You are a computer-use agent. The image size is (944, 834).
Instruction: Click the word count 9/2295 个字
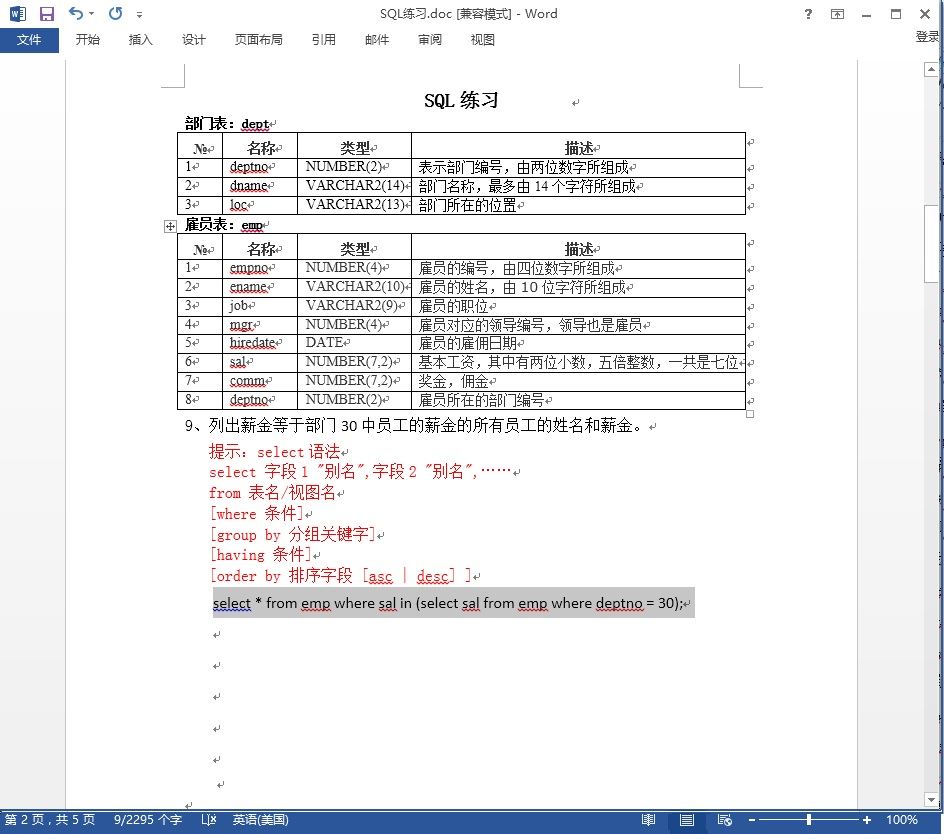[148, 820]
